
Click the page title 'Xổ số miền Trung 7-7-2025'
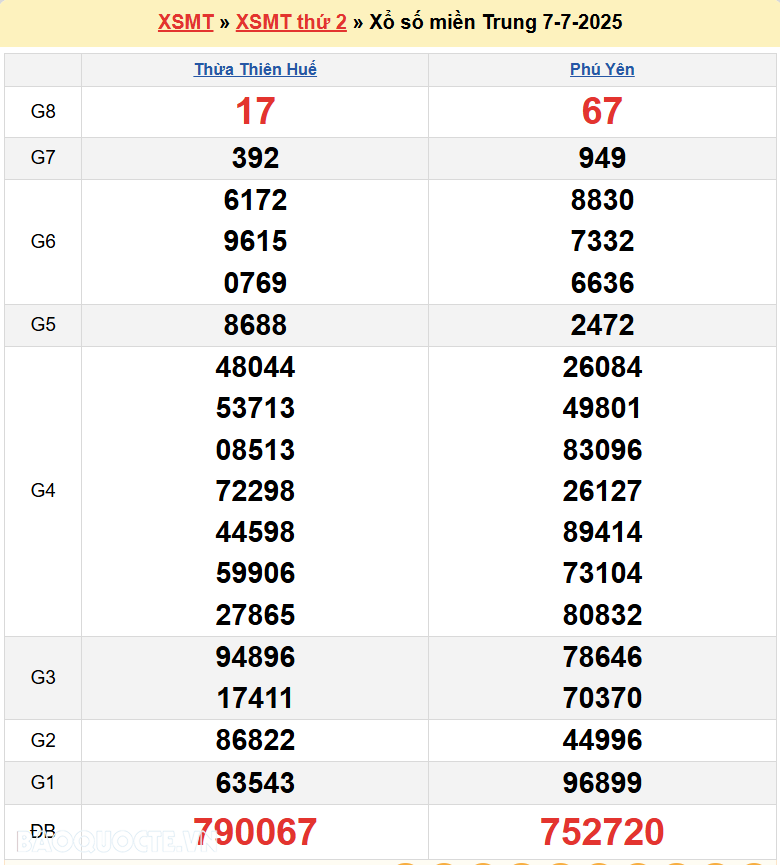click(495, 22)
